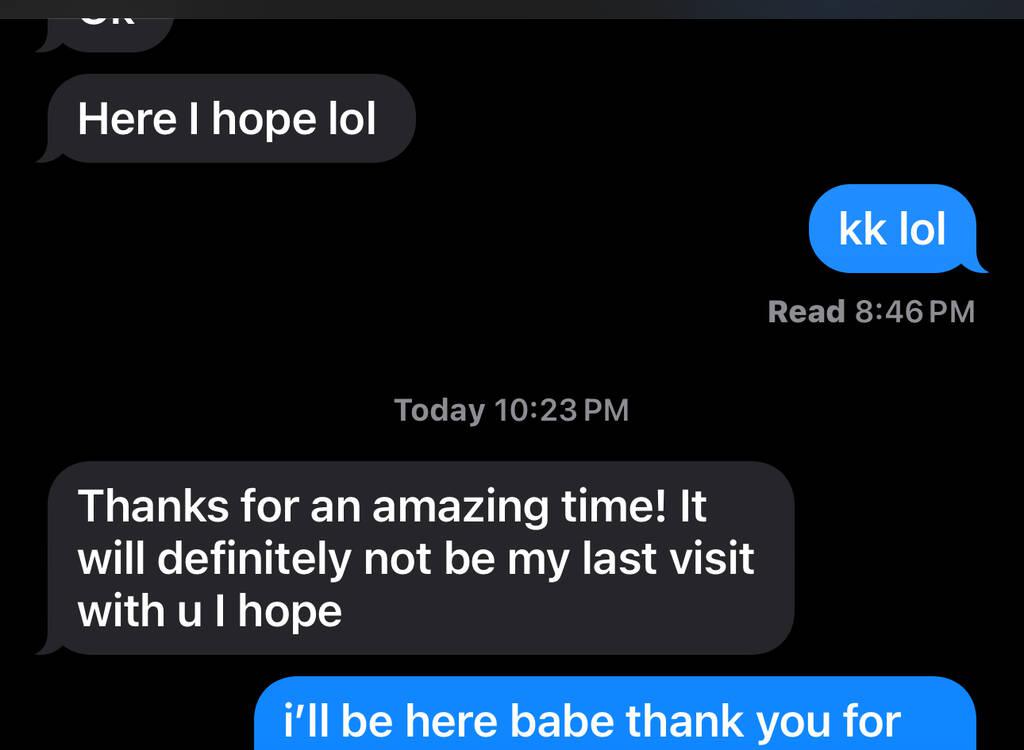Screen dimensions: 1024x750
Task: Click "last visit" text in the gray message
Action: [x=667, y=559]
